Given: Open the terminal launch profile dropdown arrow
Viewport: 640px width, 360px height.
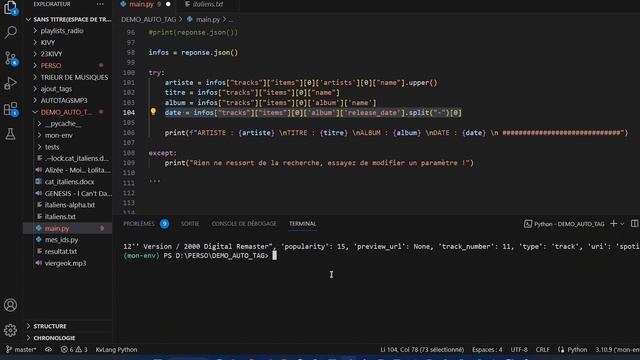Looking at the screenshot, I should point(622,224).
